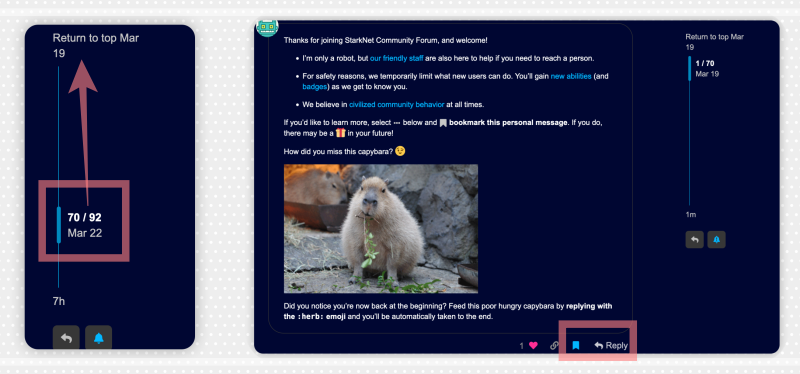Click the notification bell under the 1 / 70 timeline

click(716, 239)
